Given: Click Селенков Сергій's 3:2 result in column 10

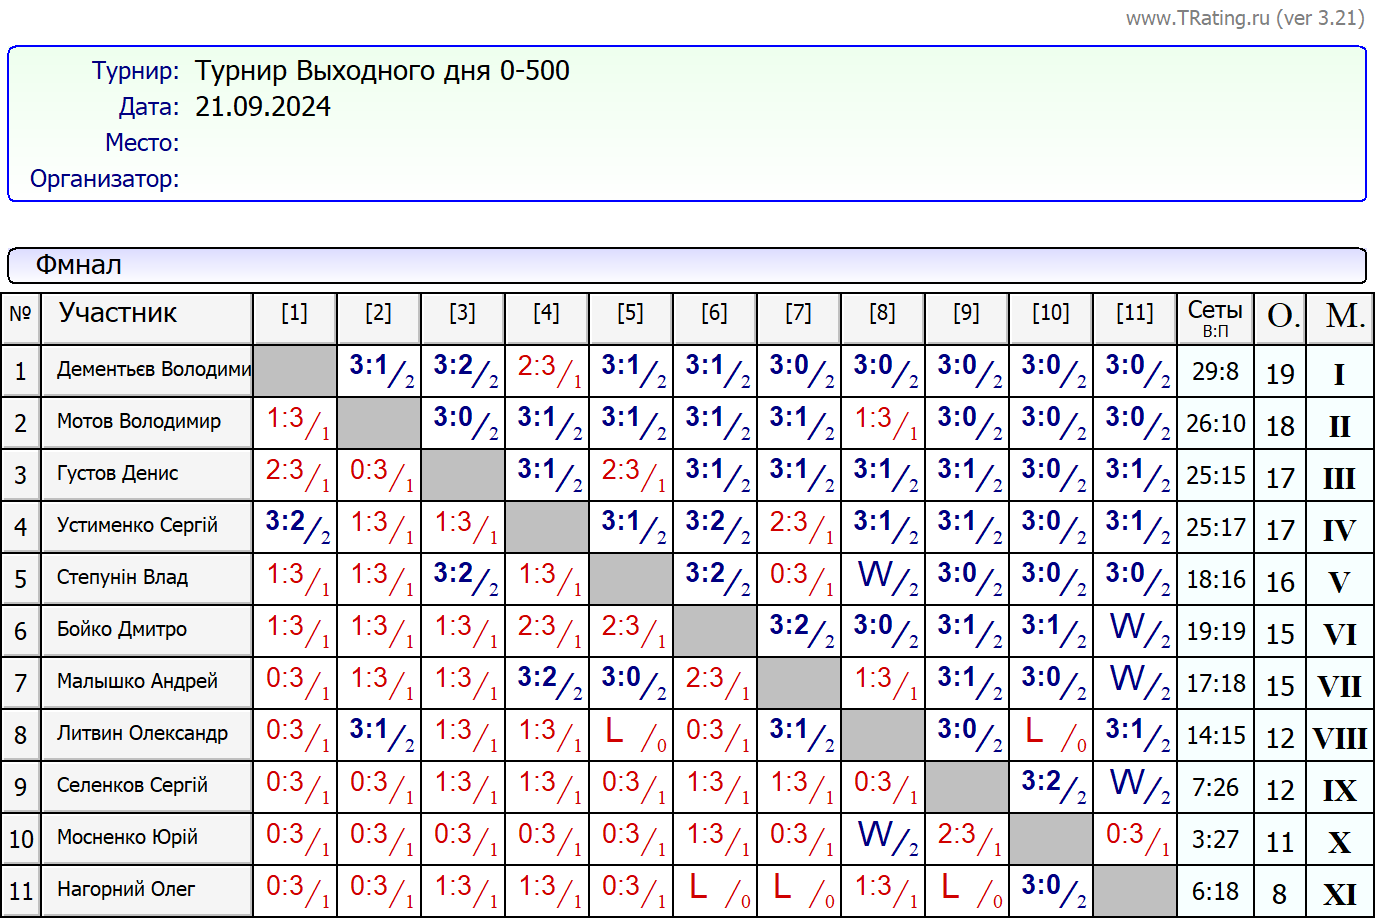Looking at the screenshot, I should pyautogui.click(x=1050, y=784).
